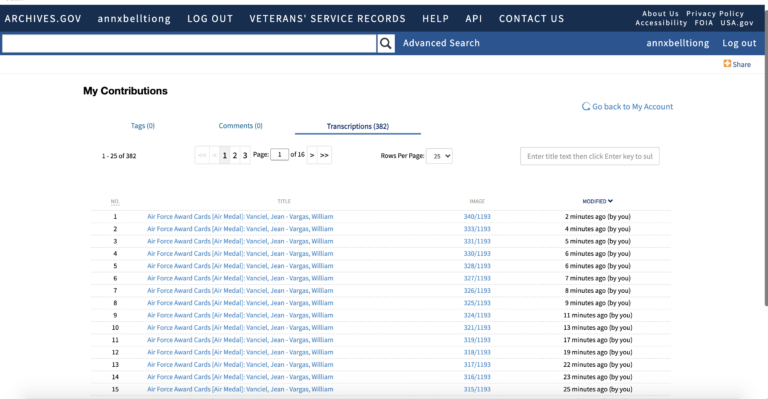The height and width of the screenshot is (399, 768).
Task: Go to previous page with < button
Action: [x=214, y=155]
